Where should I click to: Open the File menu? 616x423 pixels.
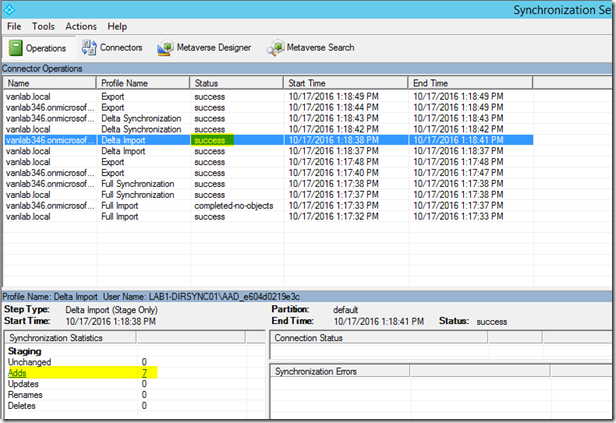click(x=14, y=26)
